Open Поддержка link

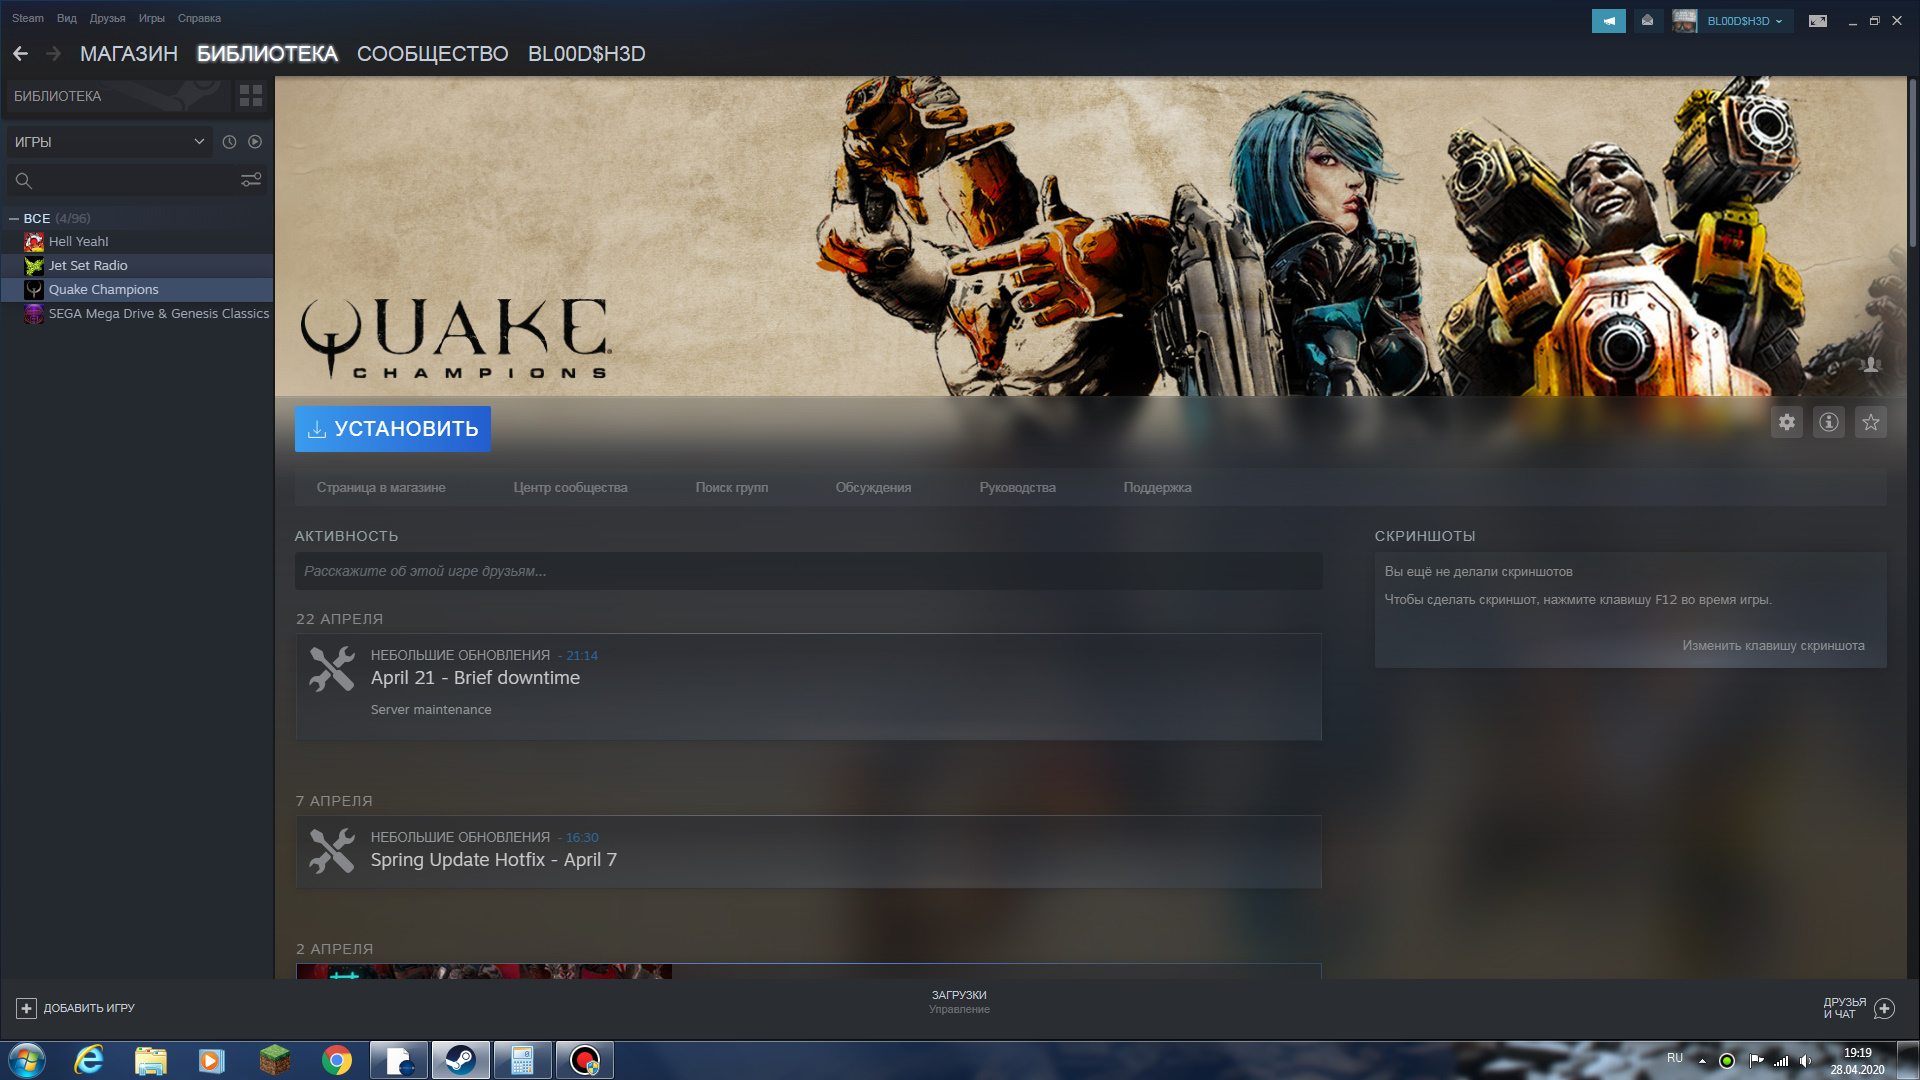coord(1157,488)
